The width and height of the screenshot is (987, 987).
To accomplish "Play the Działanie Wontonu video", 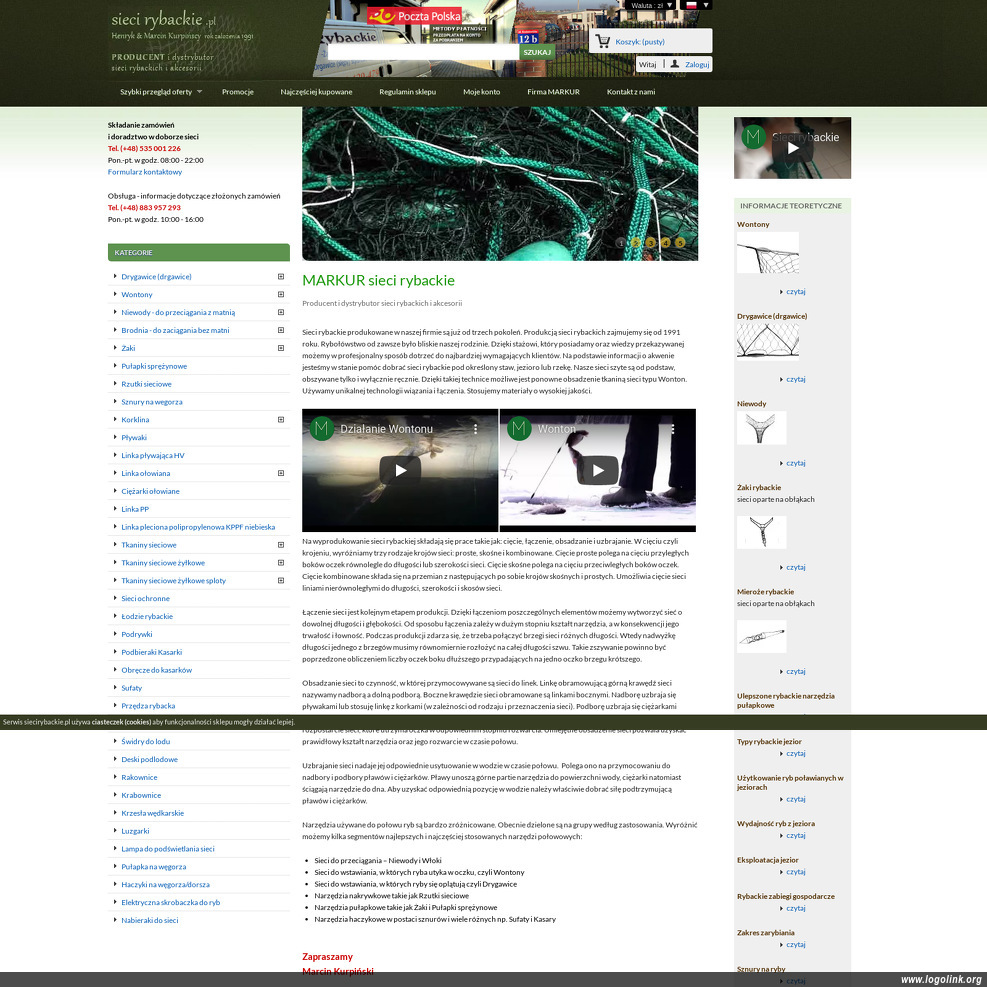I will point(400,470).
